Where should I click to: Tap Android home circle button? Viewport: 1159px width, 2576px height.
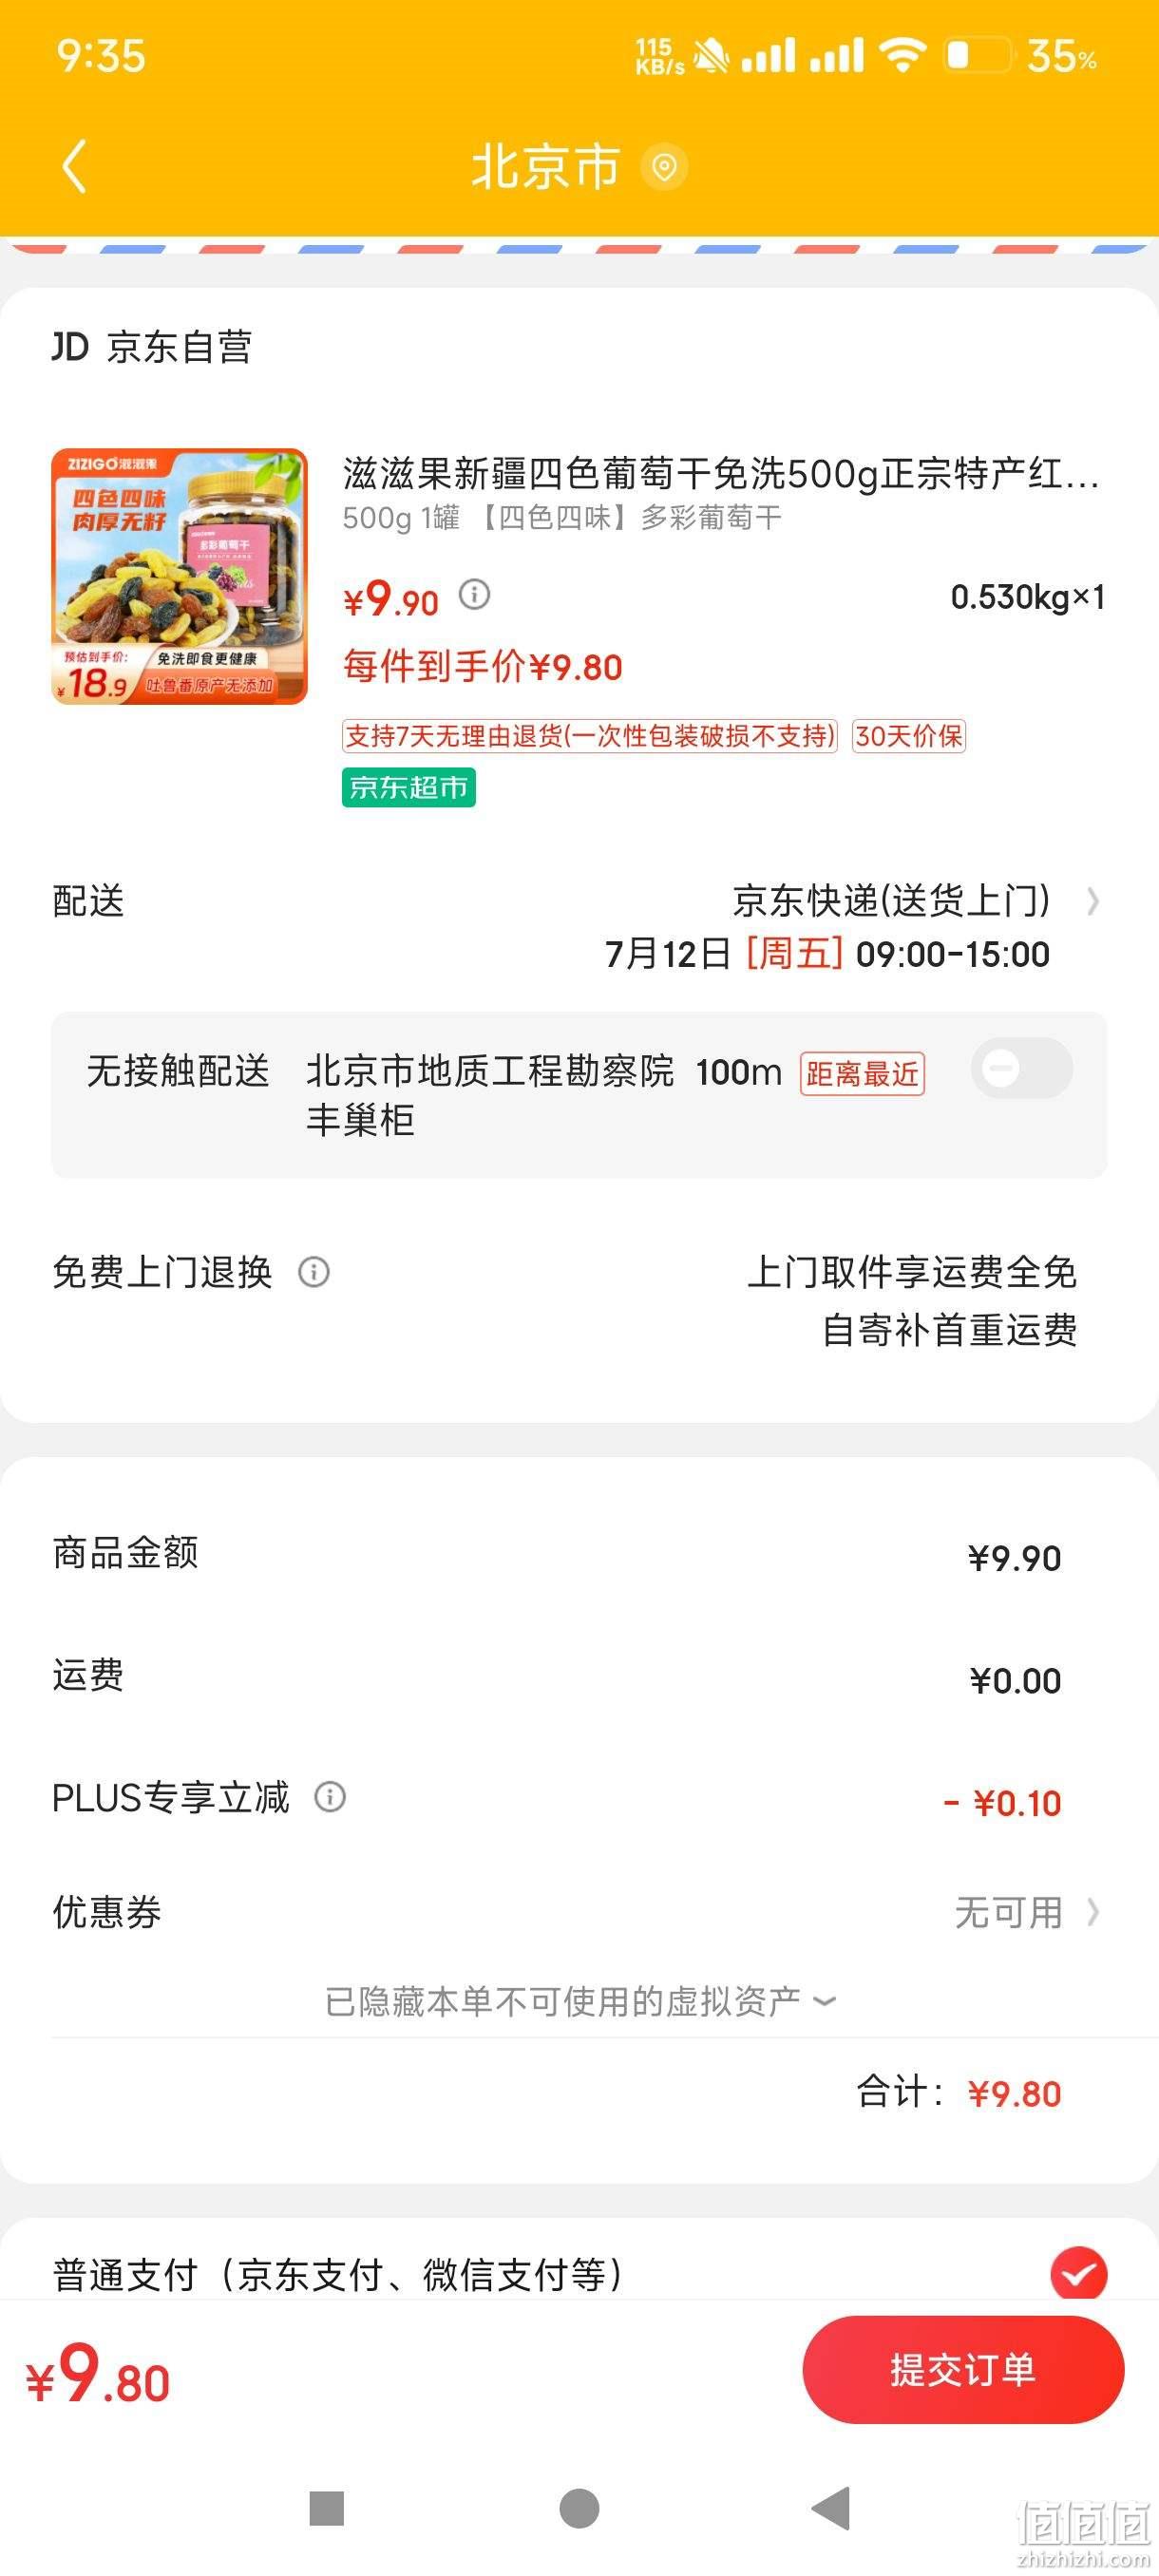[579, 2508]
